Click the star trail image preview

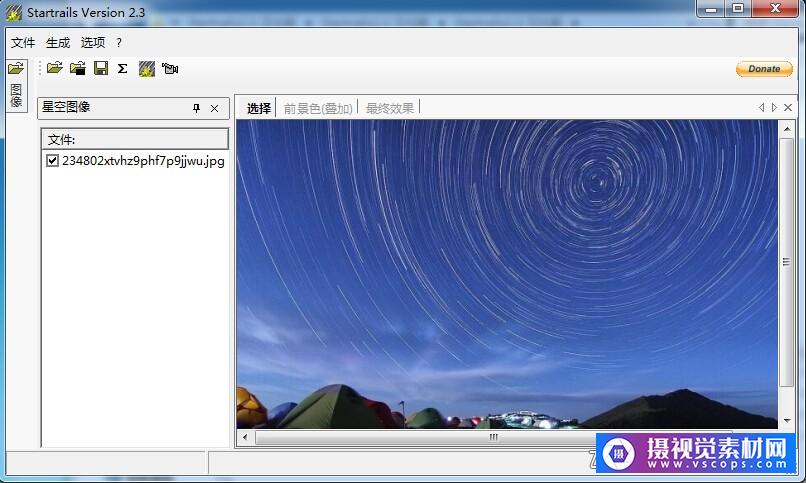tap(507, 274)
